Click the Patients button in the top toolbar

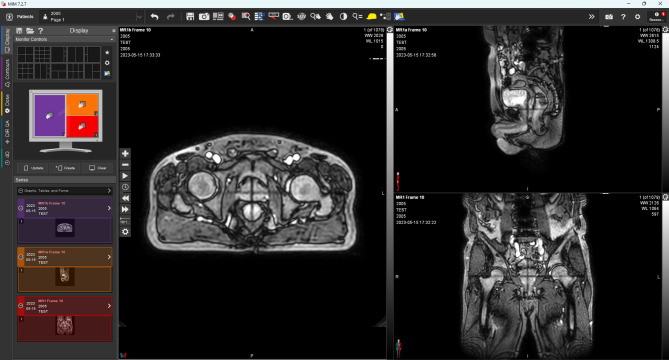(x=20, y=17)
